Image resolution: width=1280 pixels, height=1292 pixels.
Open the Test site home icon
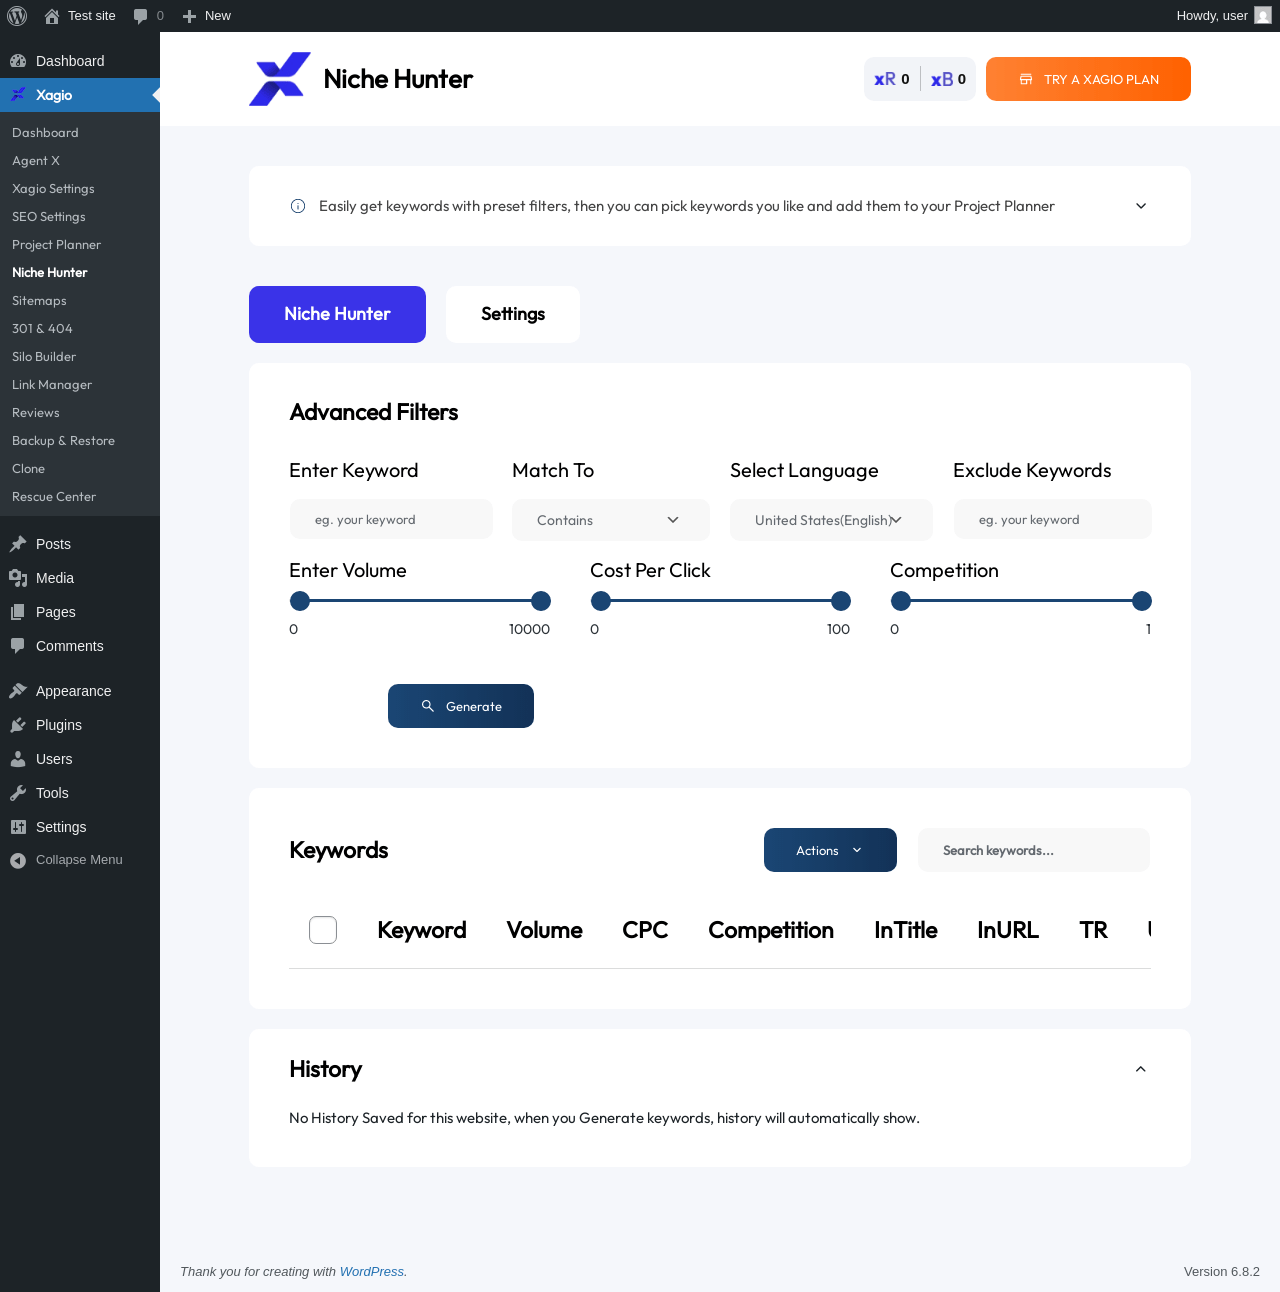52,16
